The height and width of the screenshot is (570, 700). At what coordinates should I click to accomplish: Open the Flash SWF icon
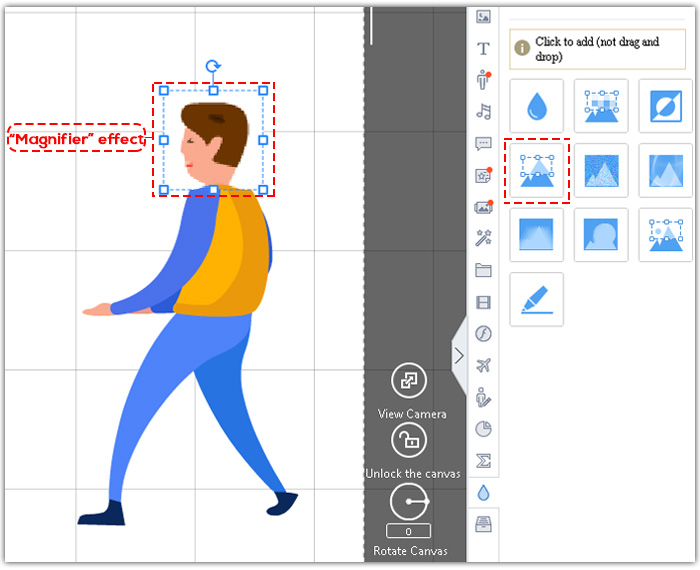[x=483, y=333]
